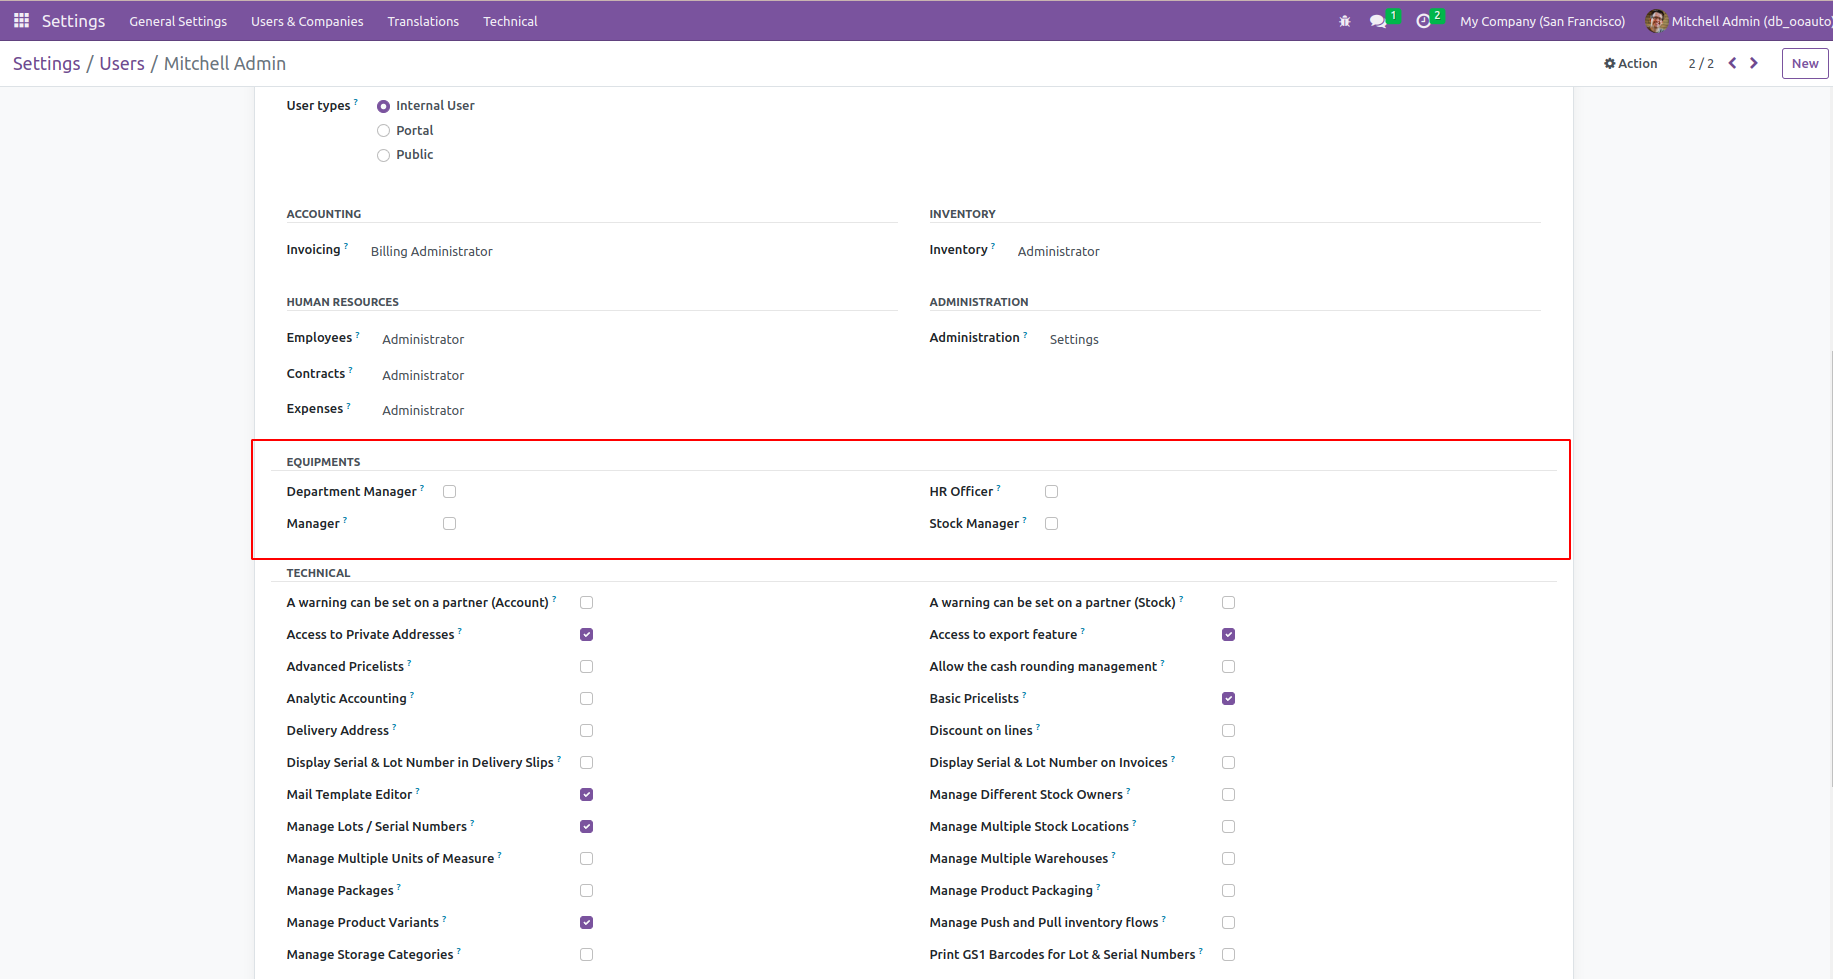The width and height of the screenshot is (1833, 979).
Task: Select the Portal user type
Action: tap(383, 131)
